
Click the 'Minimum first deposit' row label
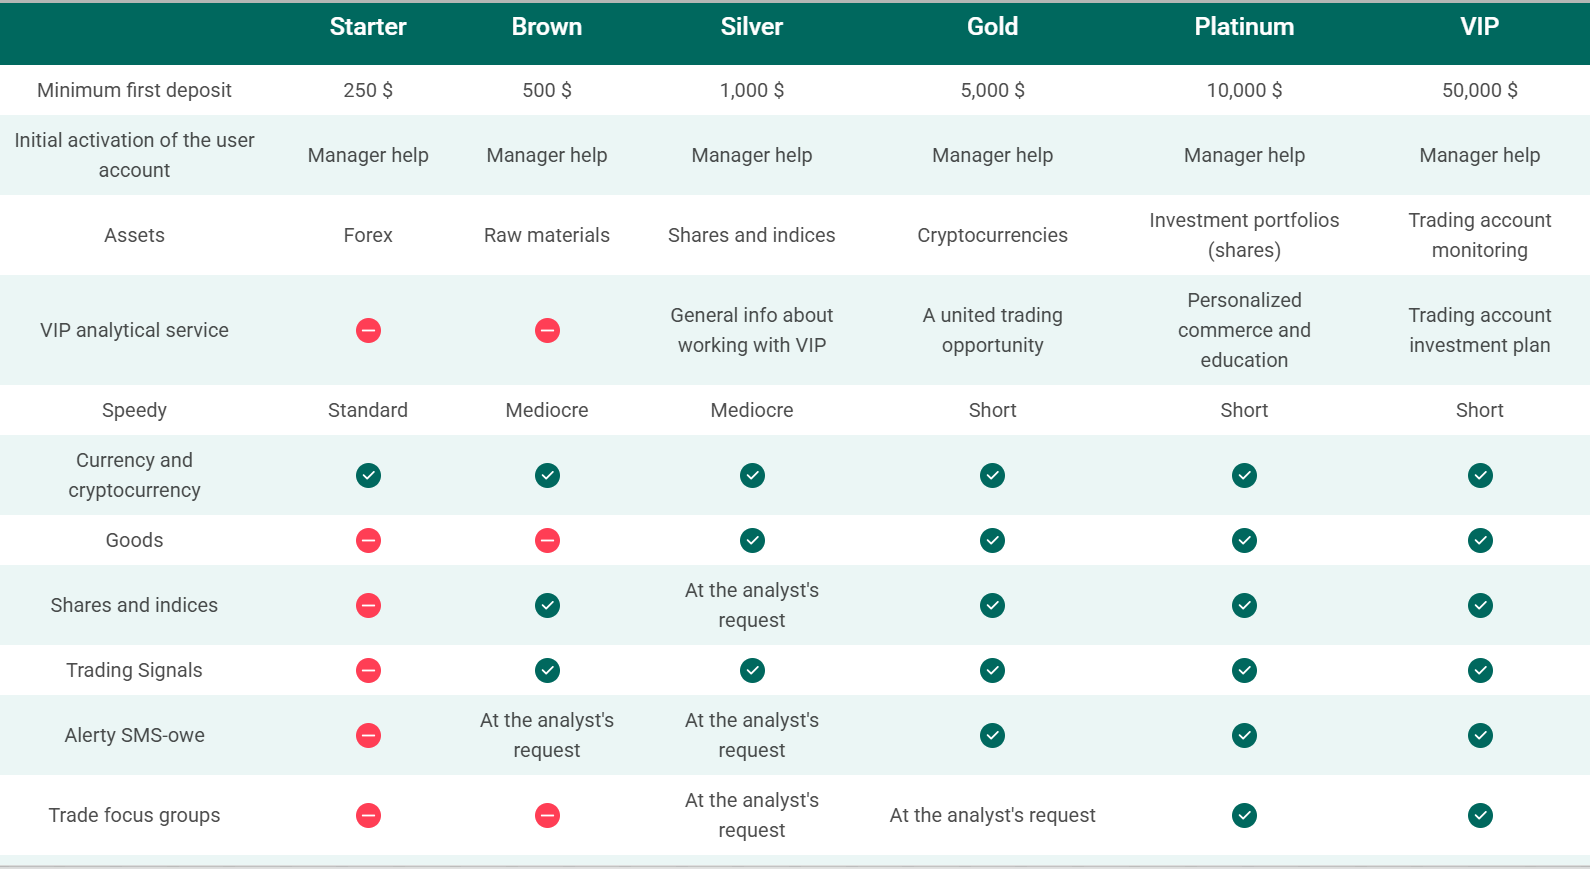[134, 90]
